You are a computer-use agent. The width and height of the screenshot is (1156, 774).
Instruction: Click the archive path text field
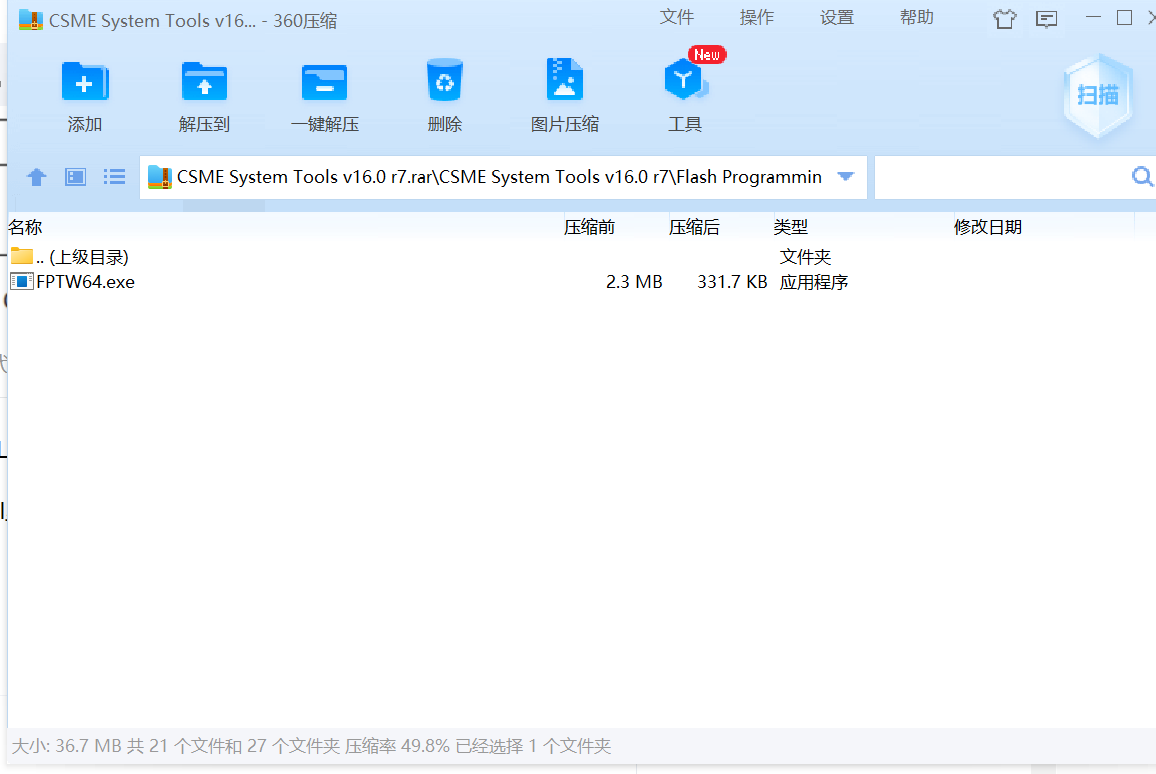click(x=499, y=177)
